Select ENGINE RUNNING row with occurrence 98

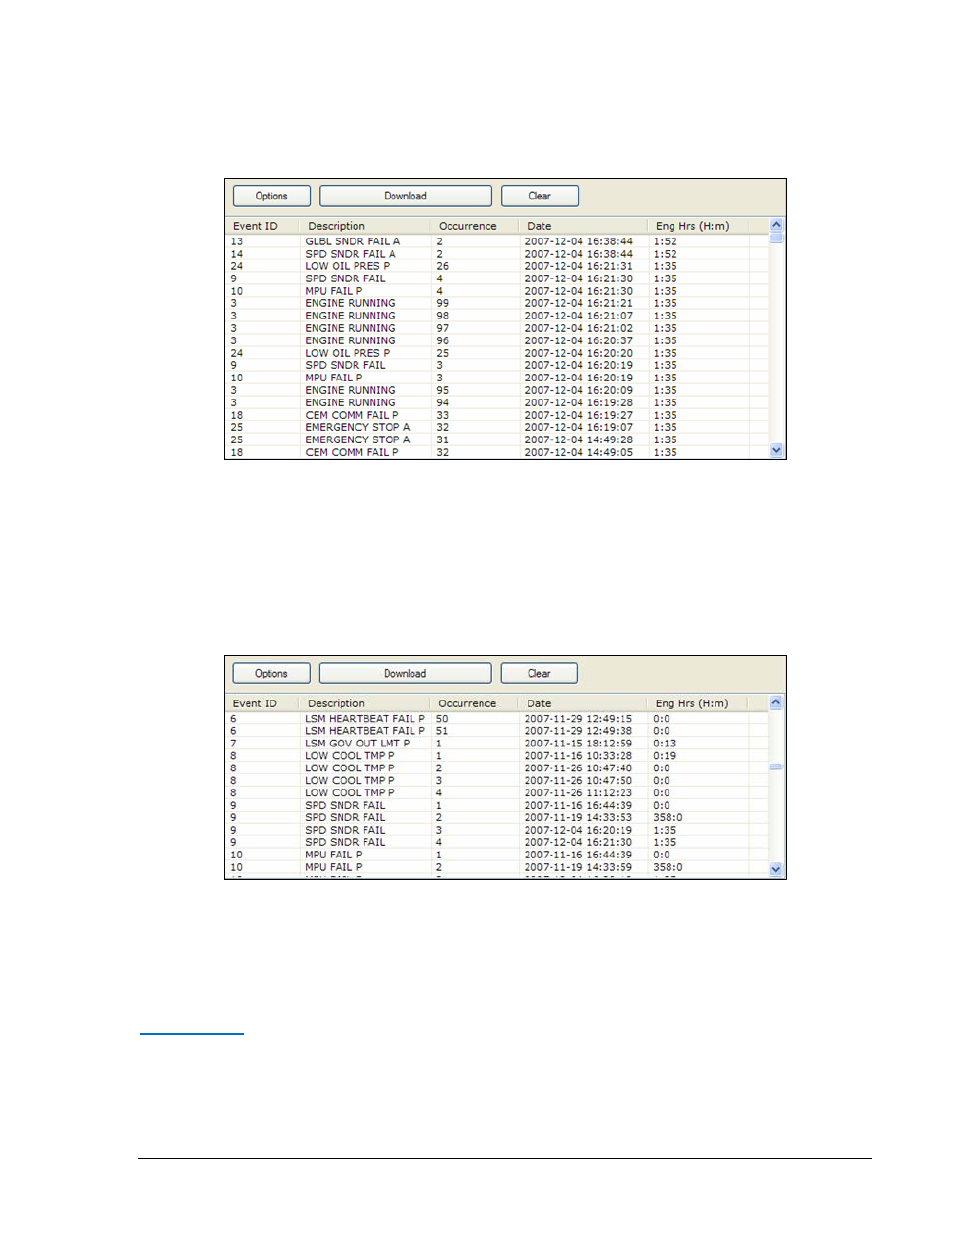(x=498, y=316)
